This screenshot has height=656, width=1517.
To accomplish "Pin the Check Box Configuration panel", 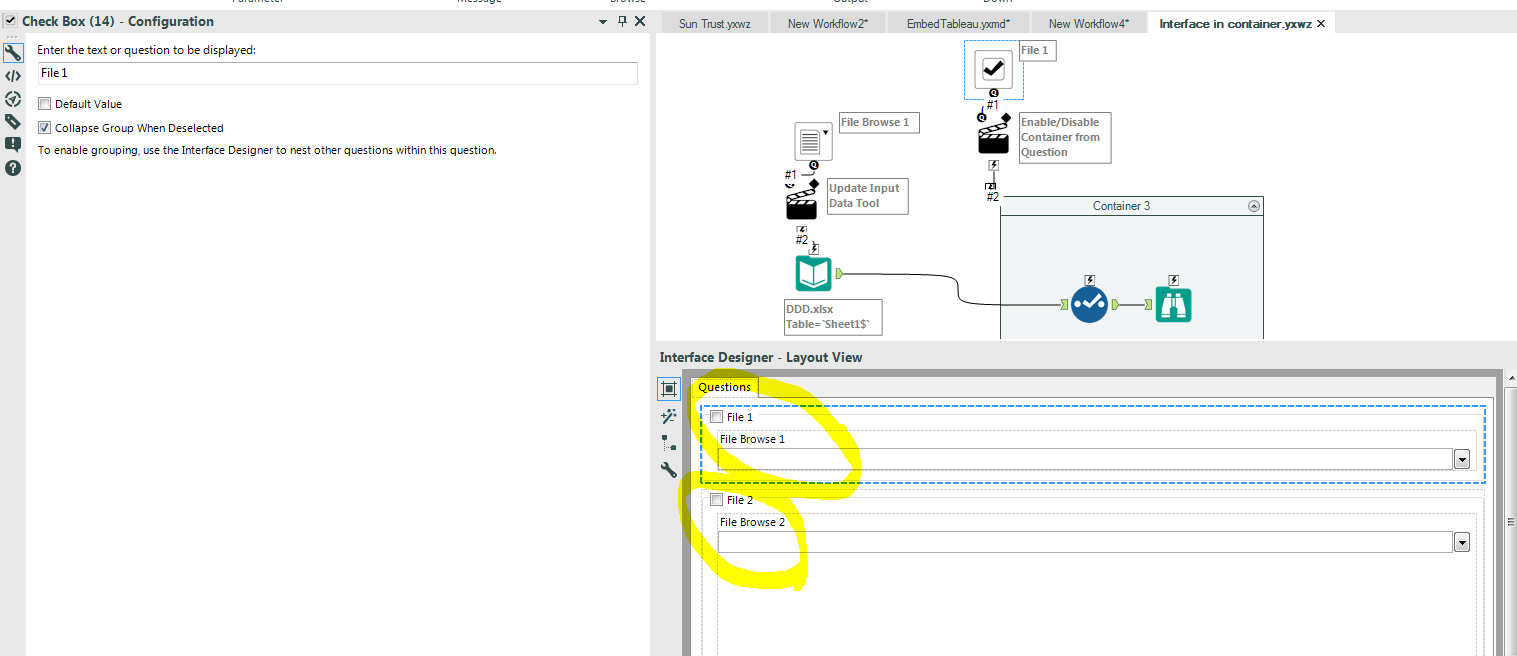I will pos(621,20).
